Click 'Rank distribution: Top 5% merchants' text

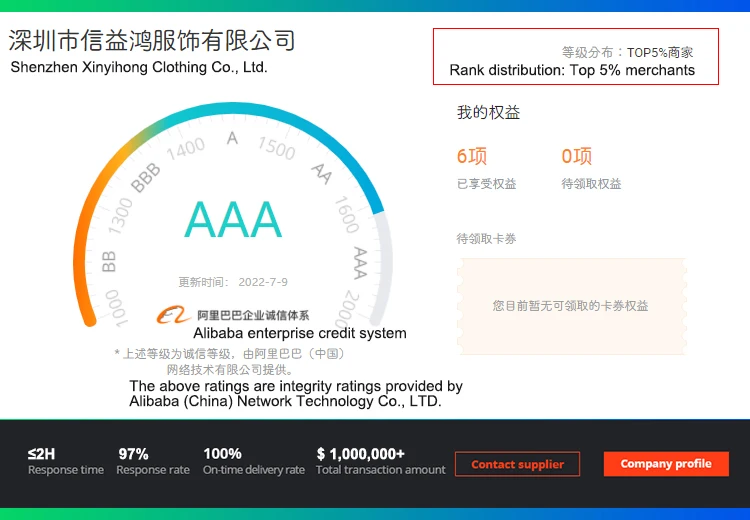click(572, 70)
